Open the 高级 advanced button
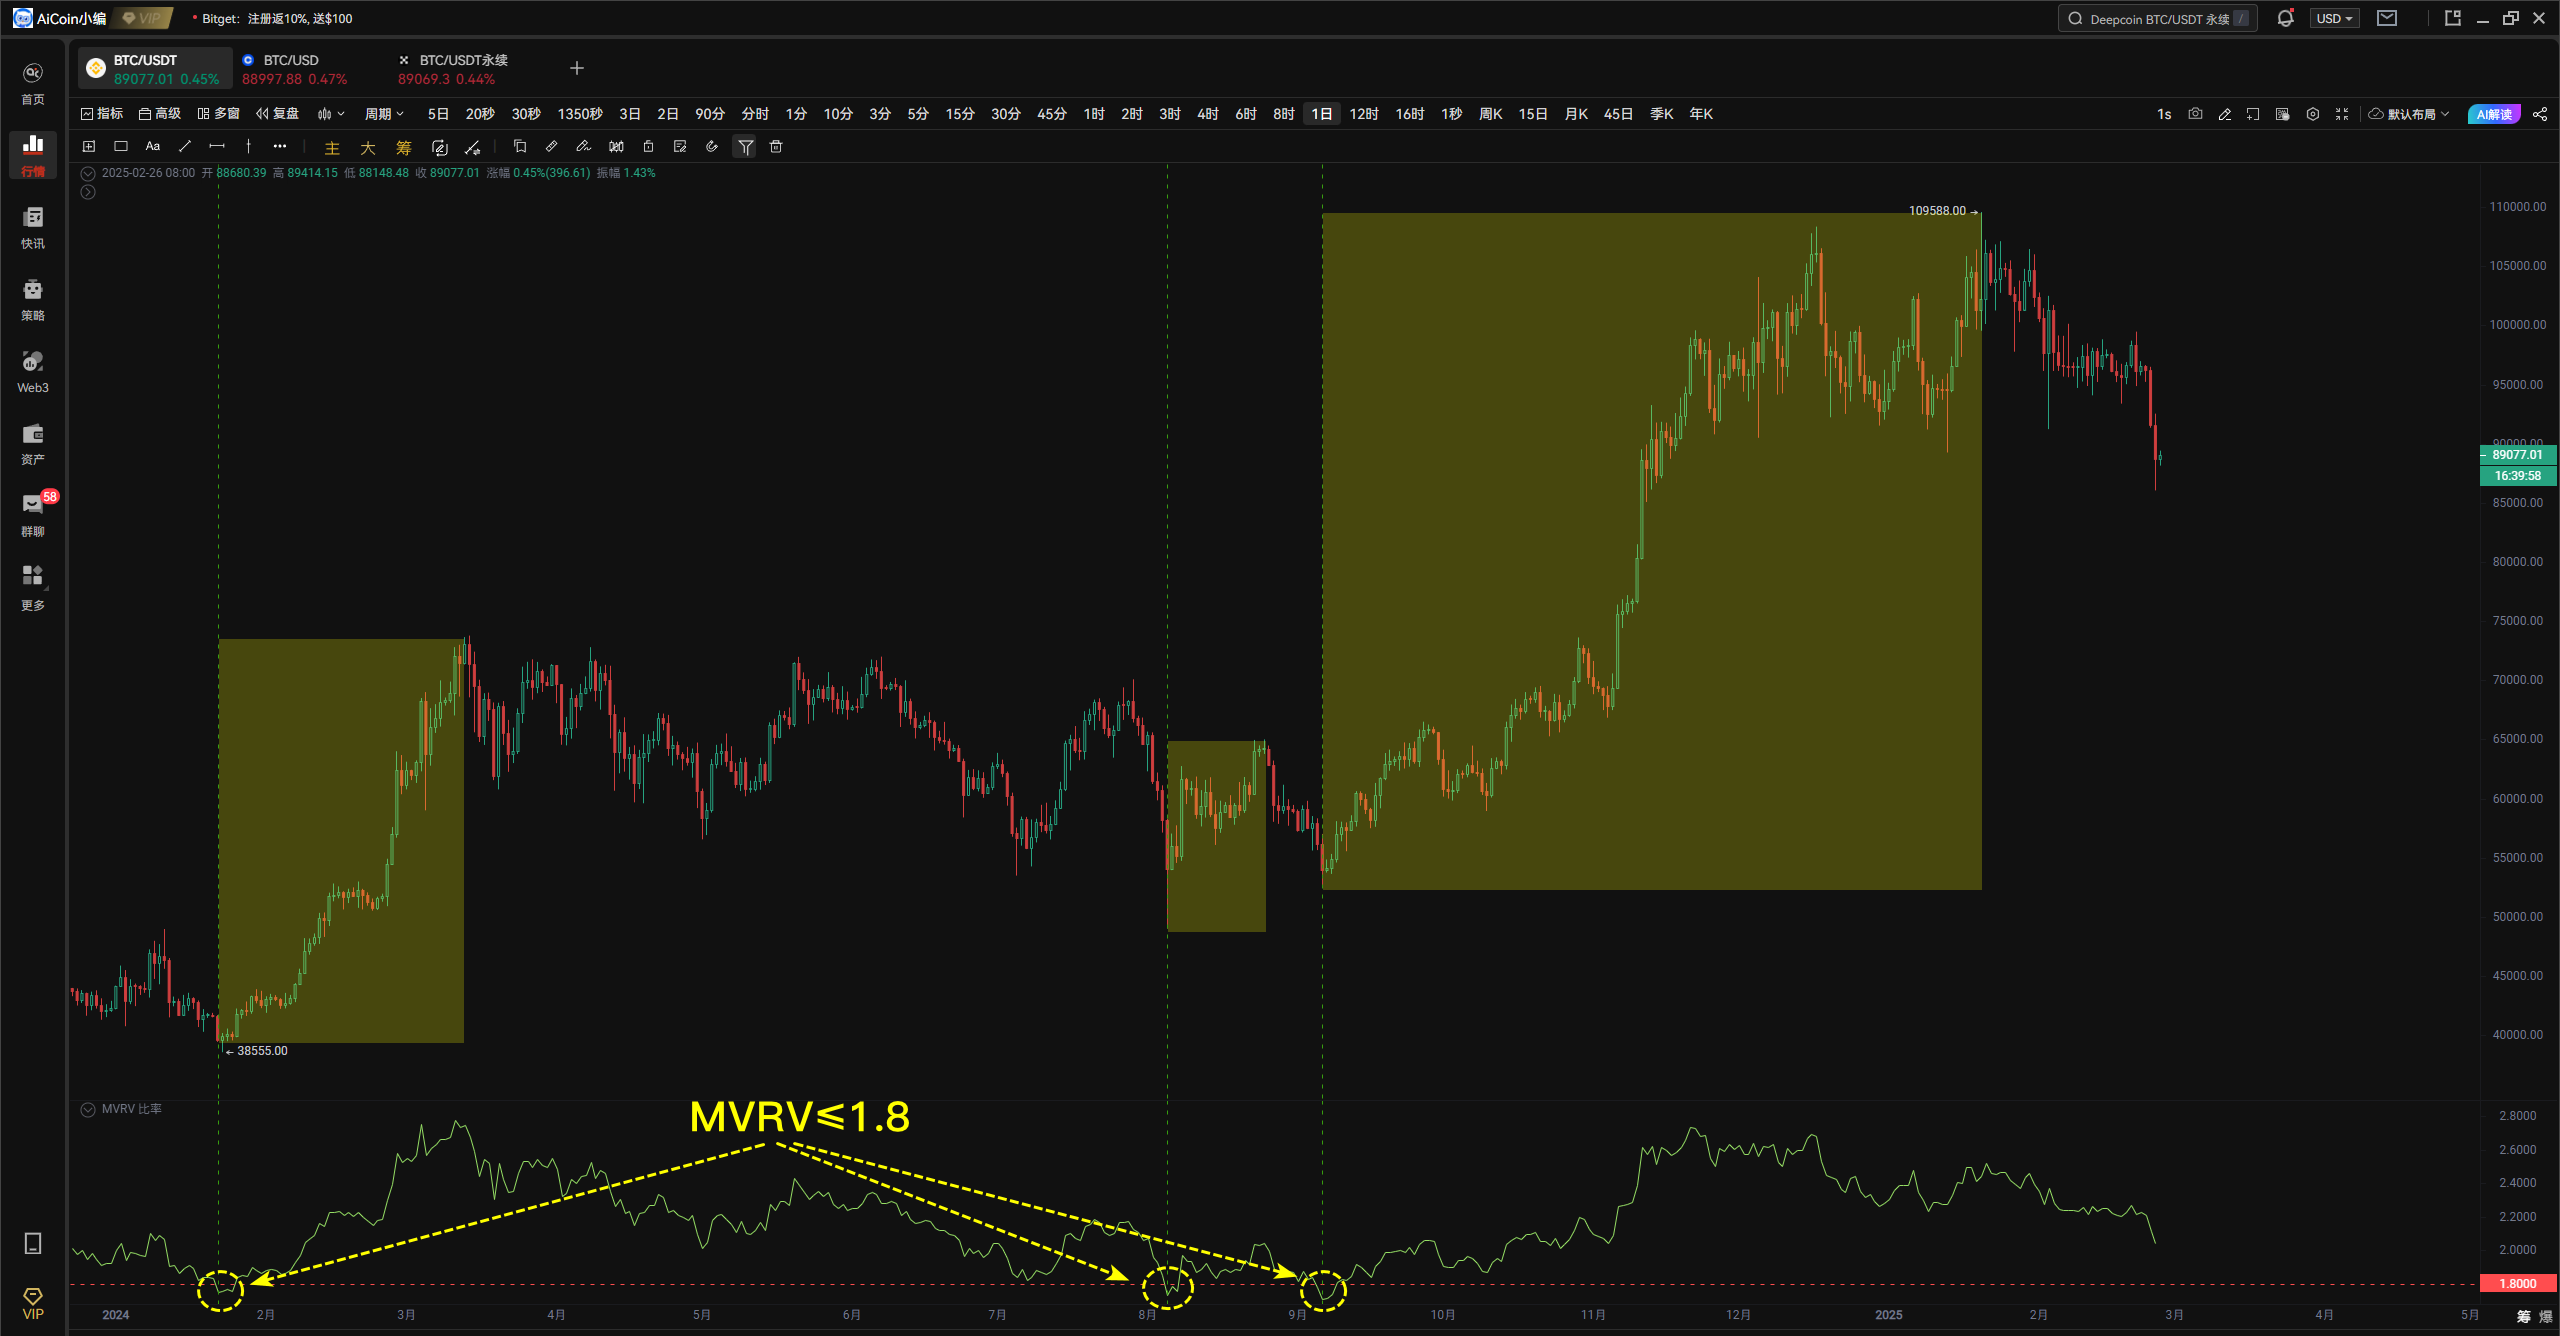The image size is (2560, 1336). [x=160, y=114]
